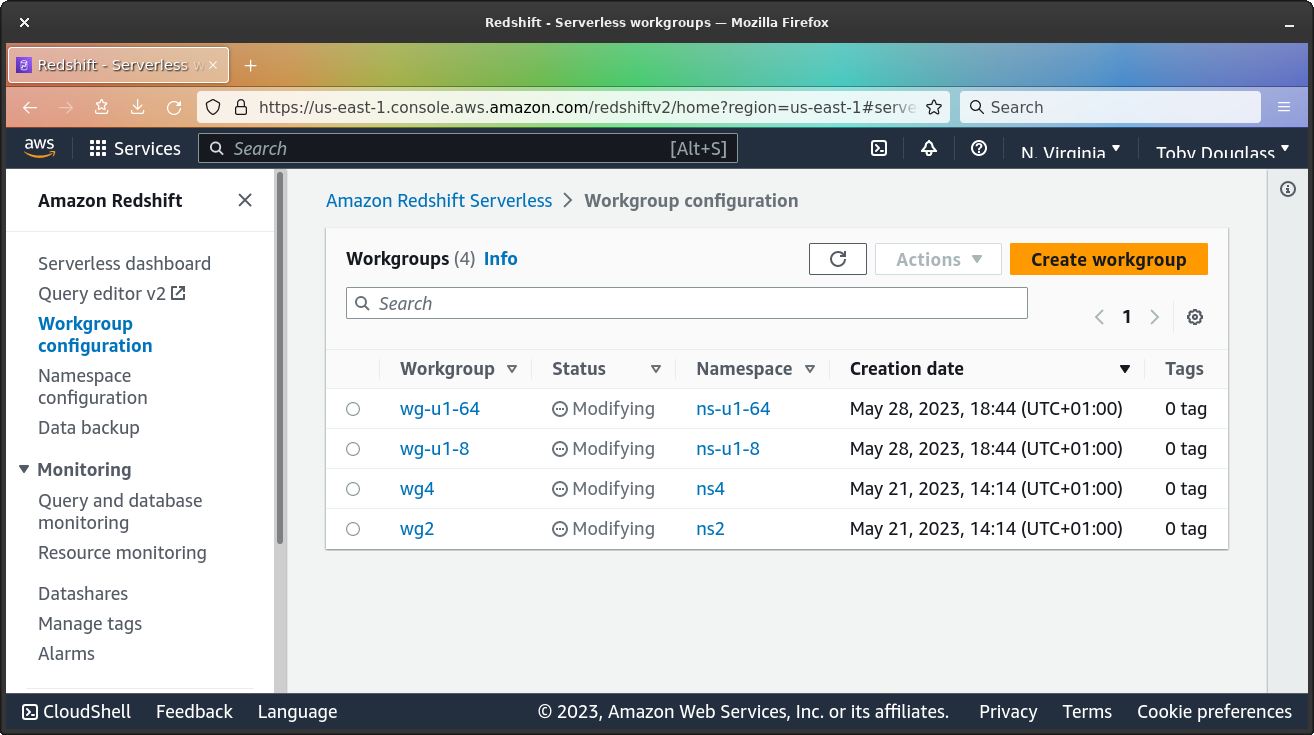Click the Info link next to Workgroups
Screen dimensions: 1314x735
tap(501, 259)
